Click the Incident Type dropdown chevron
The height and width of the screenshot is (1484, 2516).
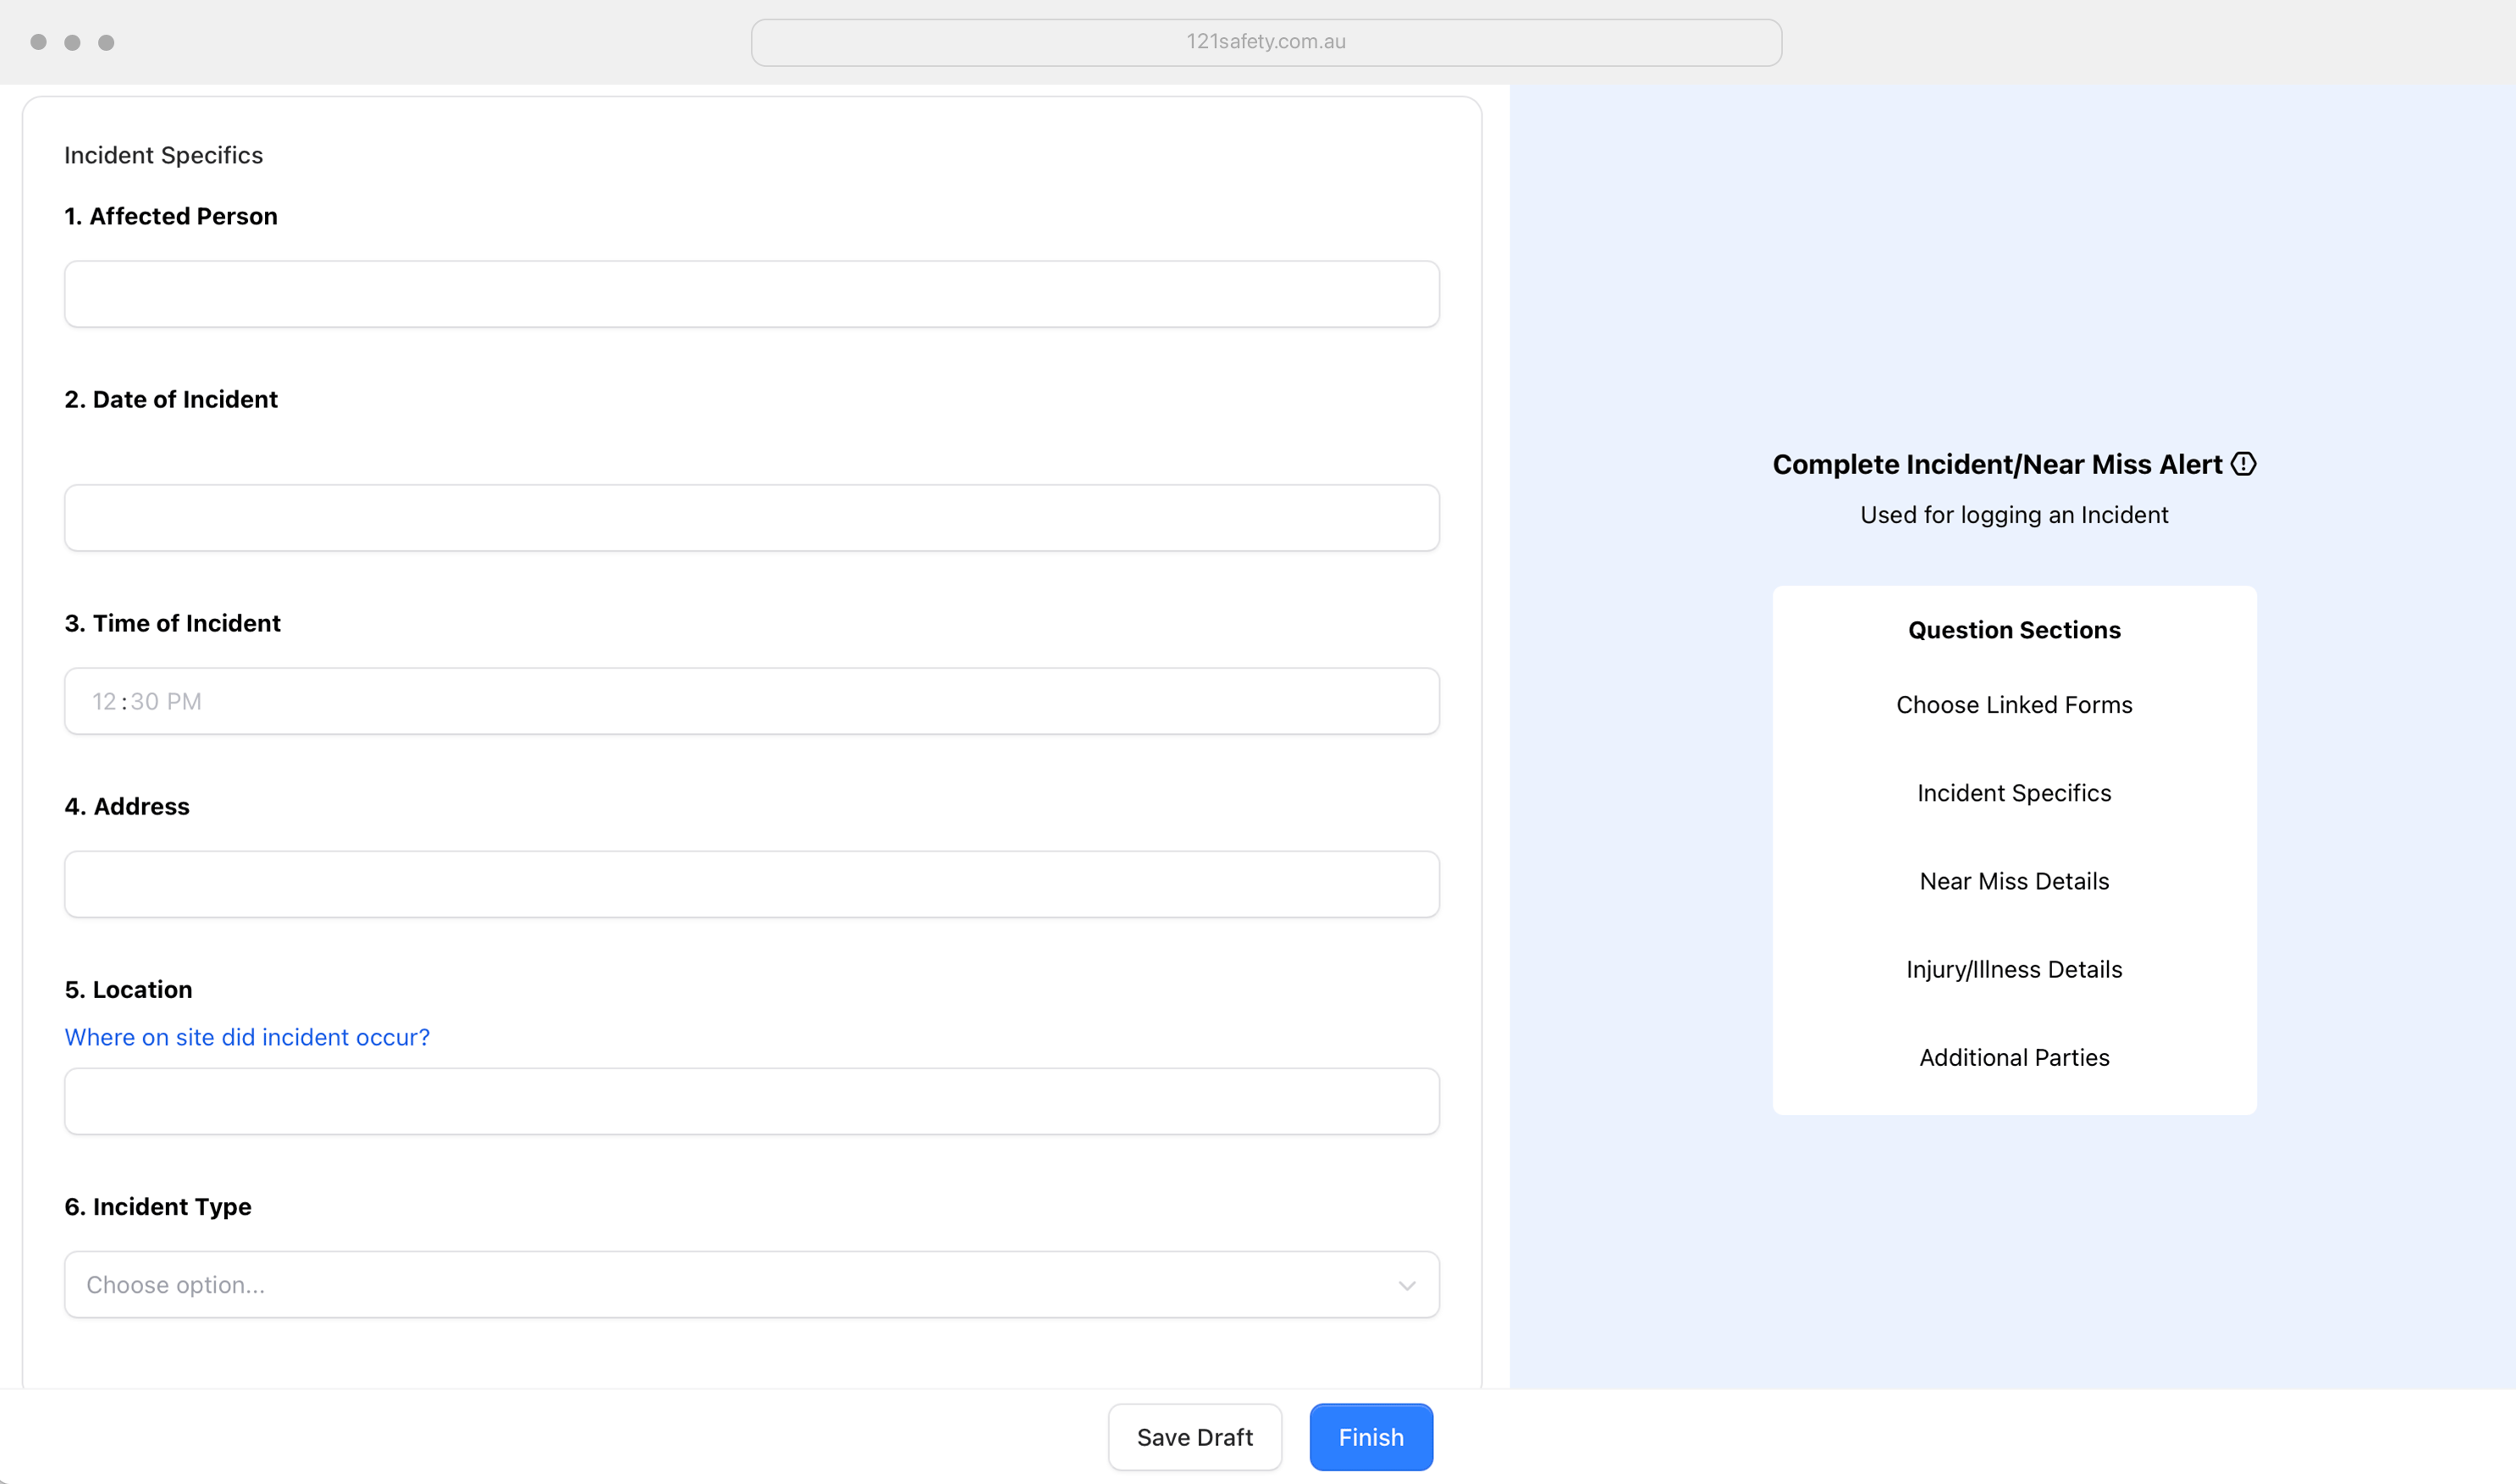pyautogui.click(x=1406, y=1285)
